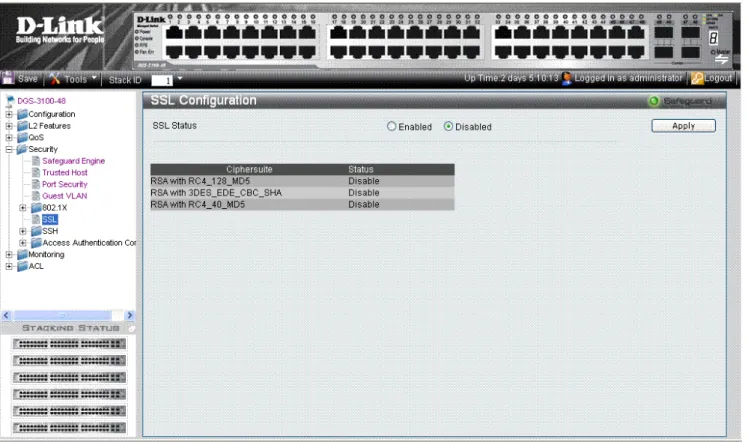Click the Logout link

click(x=718, y=78)
